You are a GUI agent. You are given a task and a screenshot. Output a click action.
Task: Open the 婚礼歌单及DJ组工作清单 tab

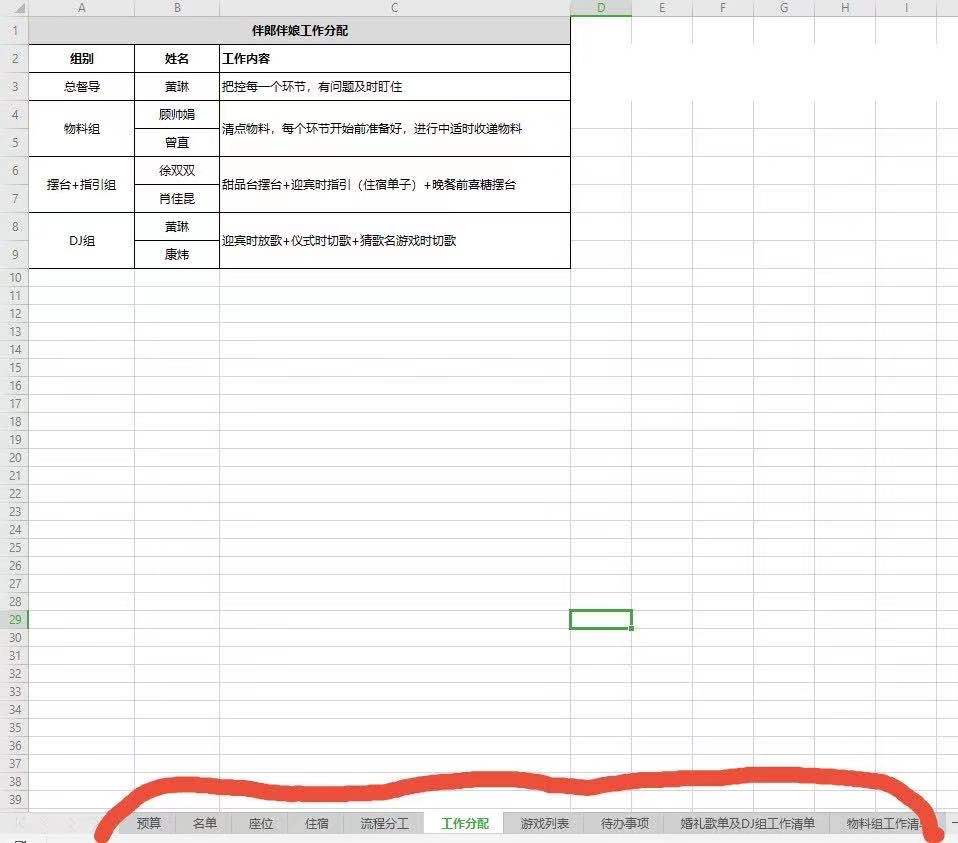tap(747, 823)
